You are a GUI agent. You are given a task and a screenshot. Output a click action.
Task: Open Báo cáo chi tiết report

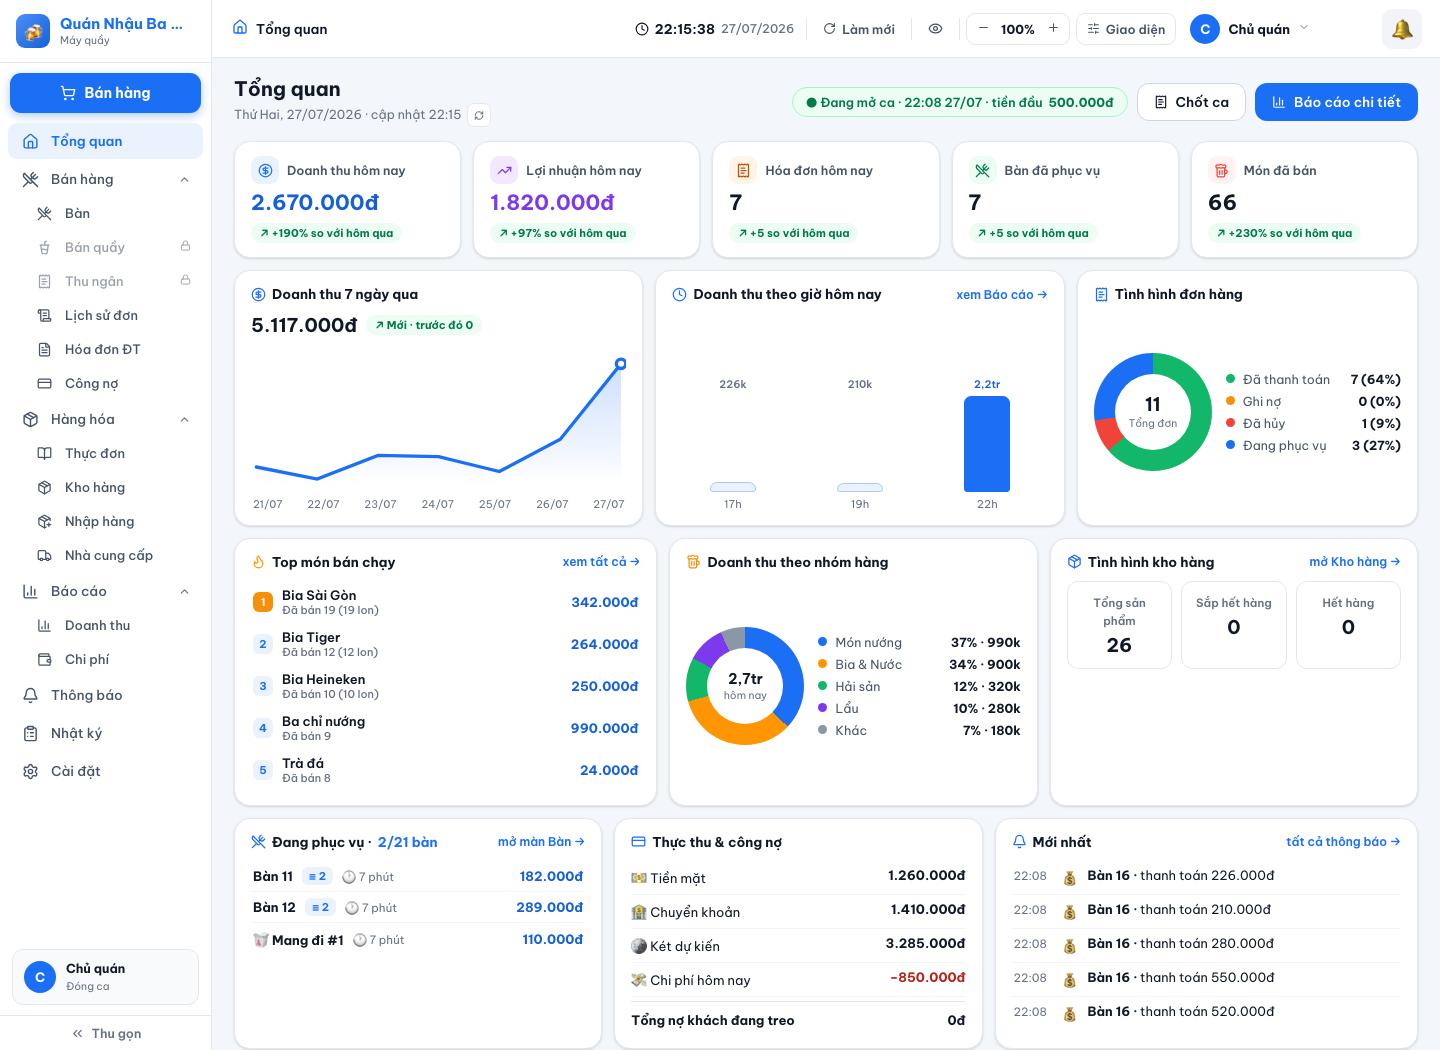pyautogui.click(x=1336, y=102)
